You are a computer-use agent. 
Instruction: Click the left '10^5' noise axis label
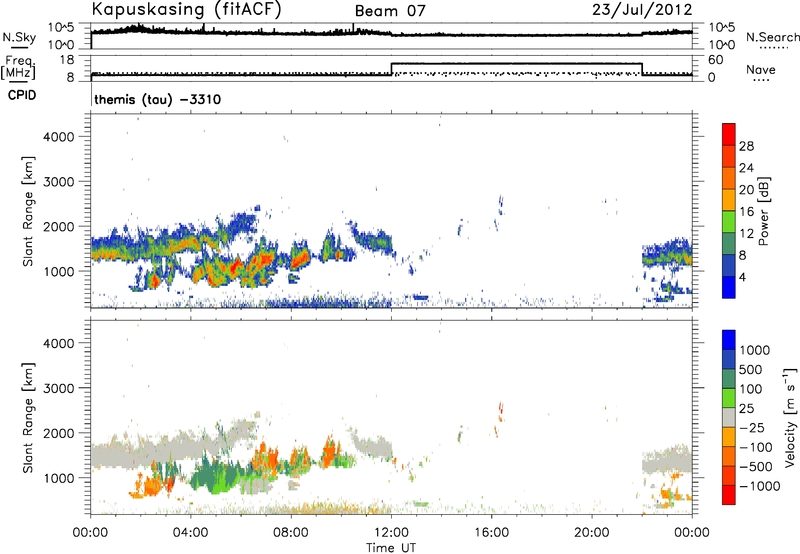61,28
